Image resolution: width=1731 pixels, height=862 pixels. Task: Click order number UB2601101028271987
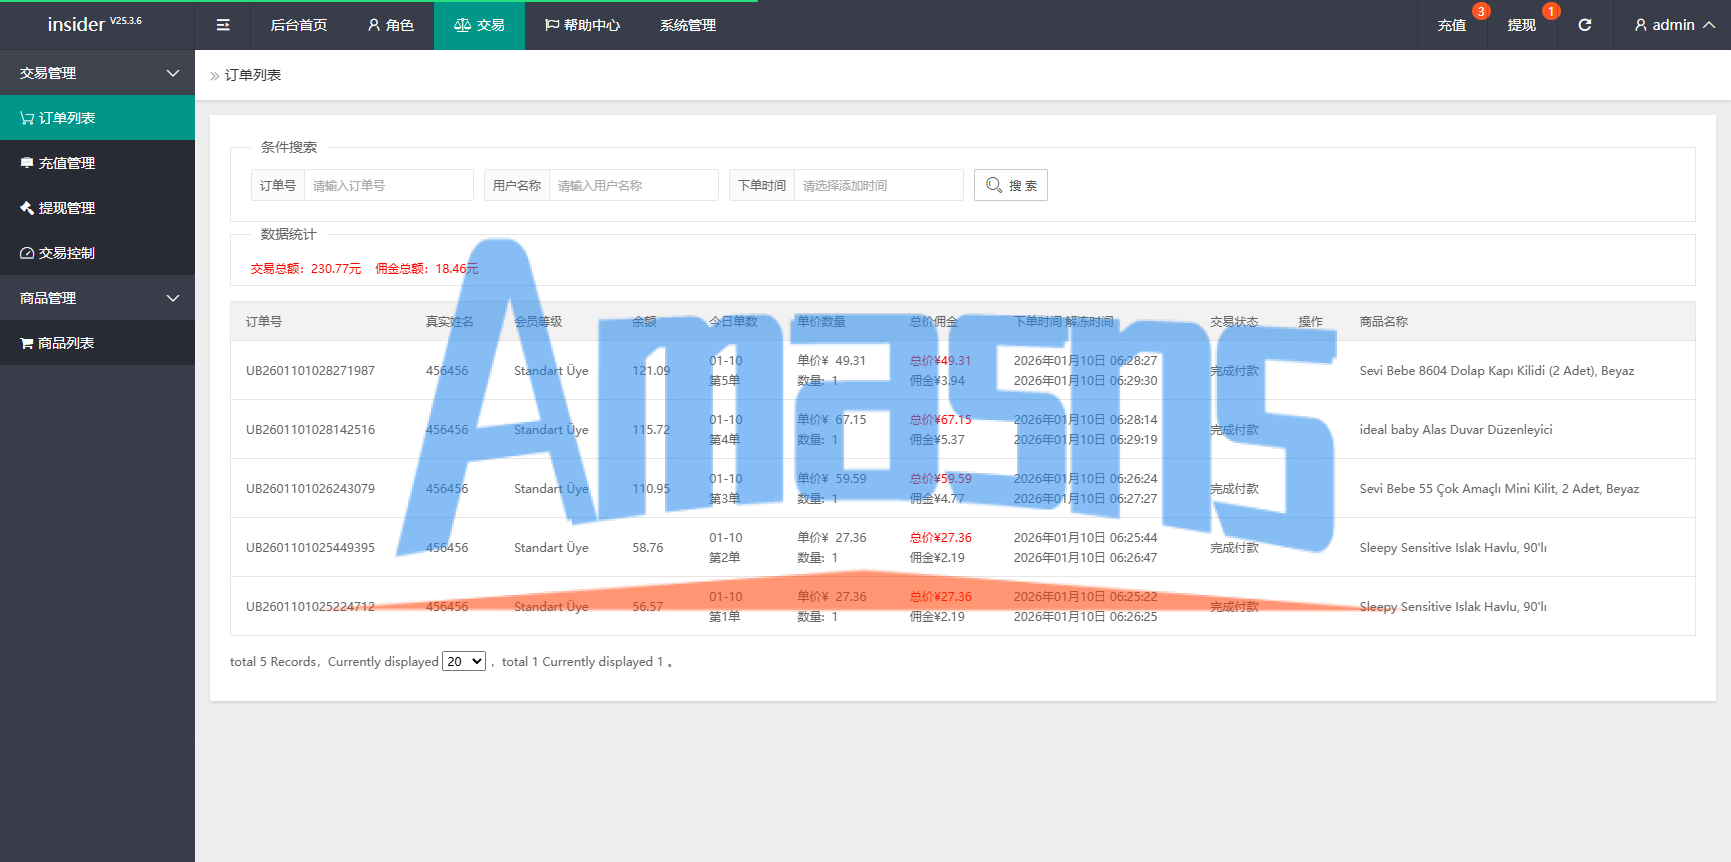[310, 370]
